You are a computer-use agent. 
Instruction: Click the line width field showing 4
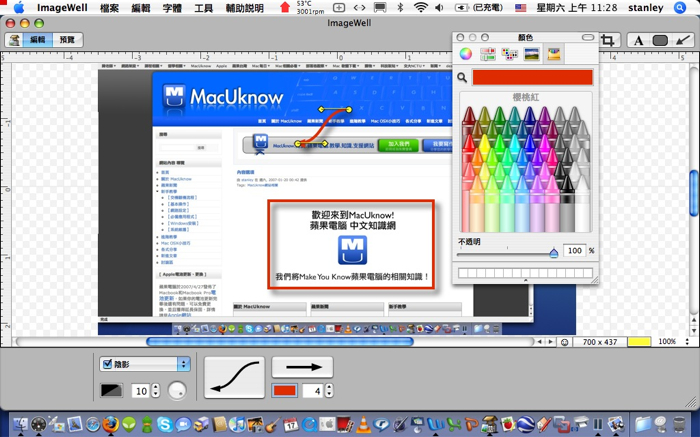point(313,391)
